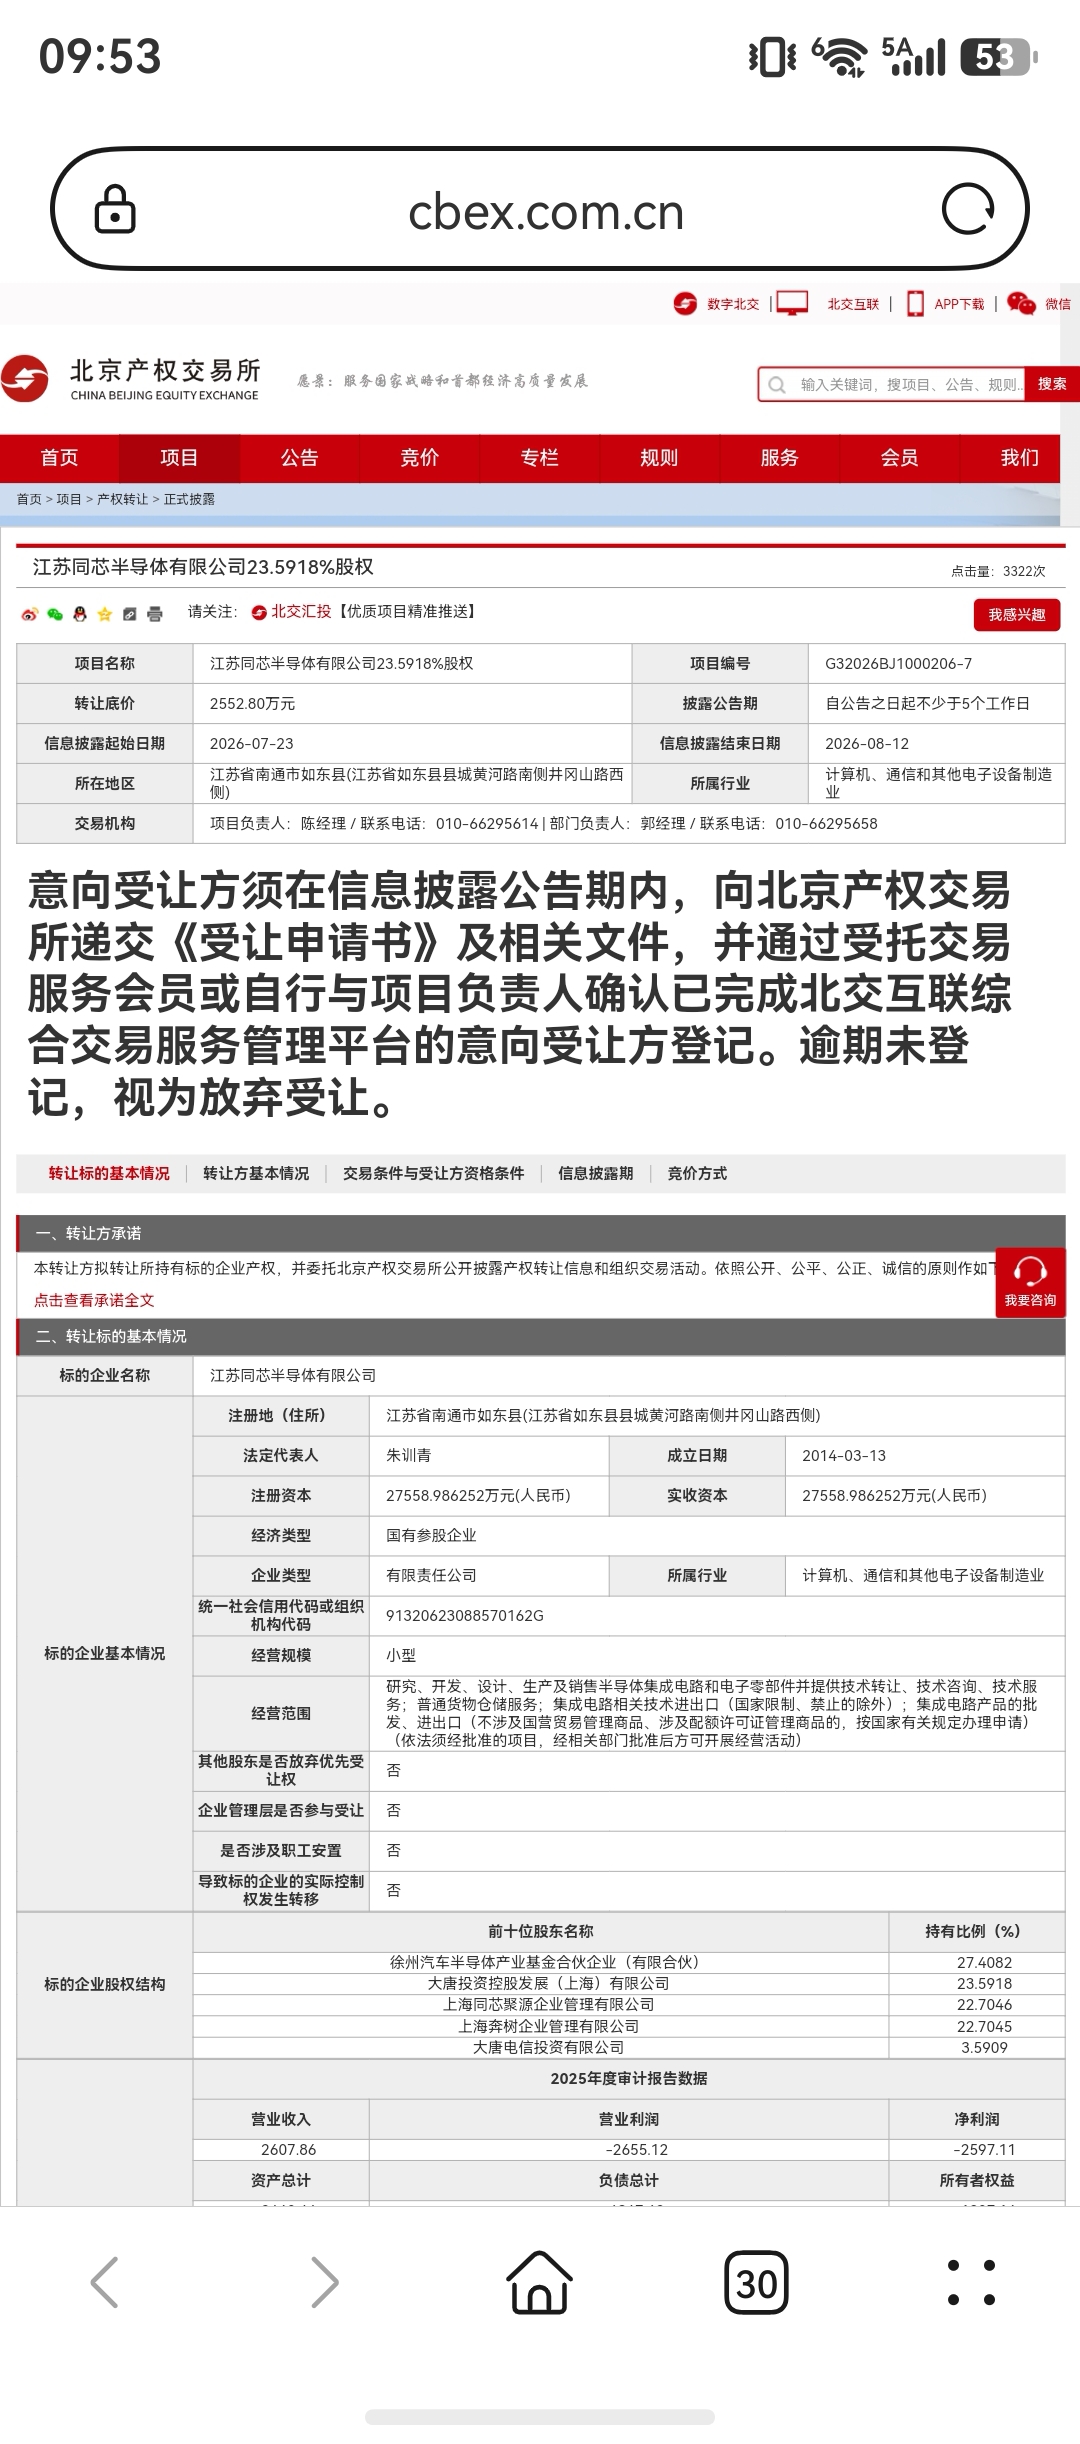Click the legal representative name 朱训青
Viewport: 1080px width, 2444px height.
point(408,1455)
